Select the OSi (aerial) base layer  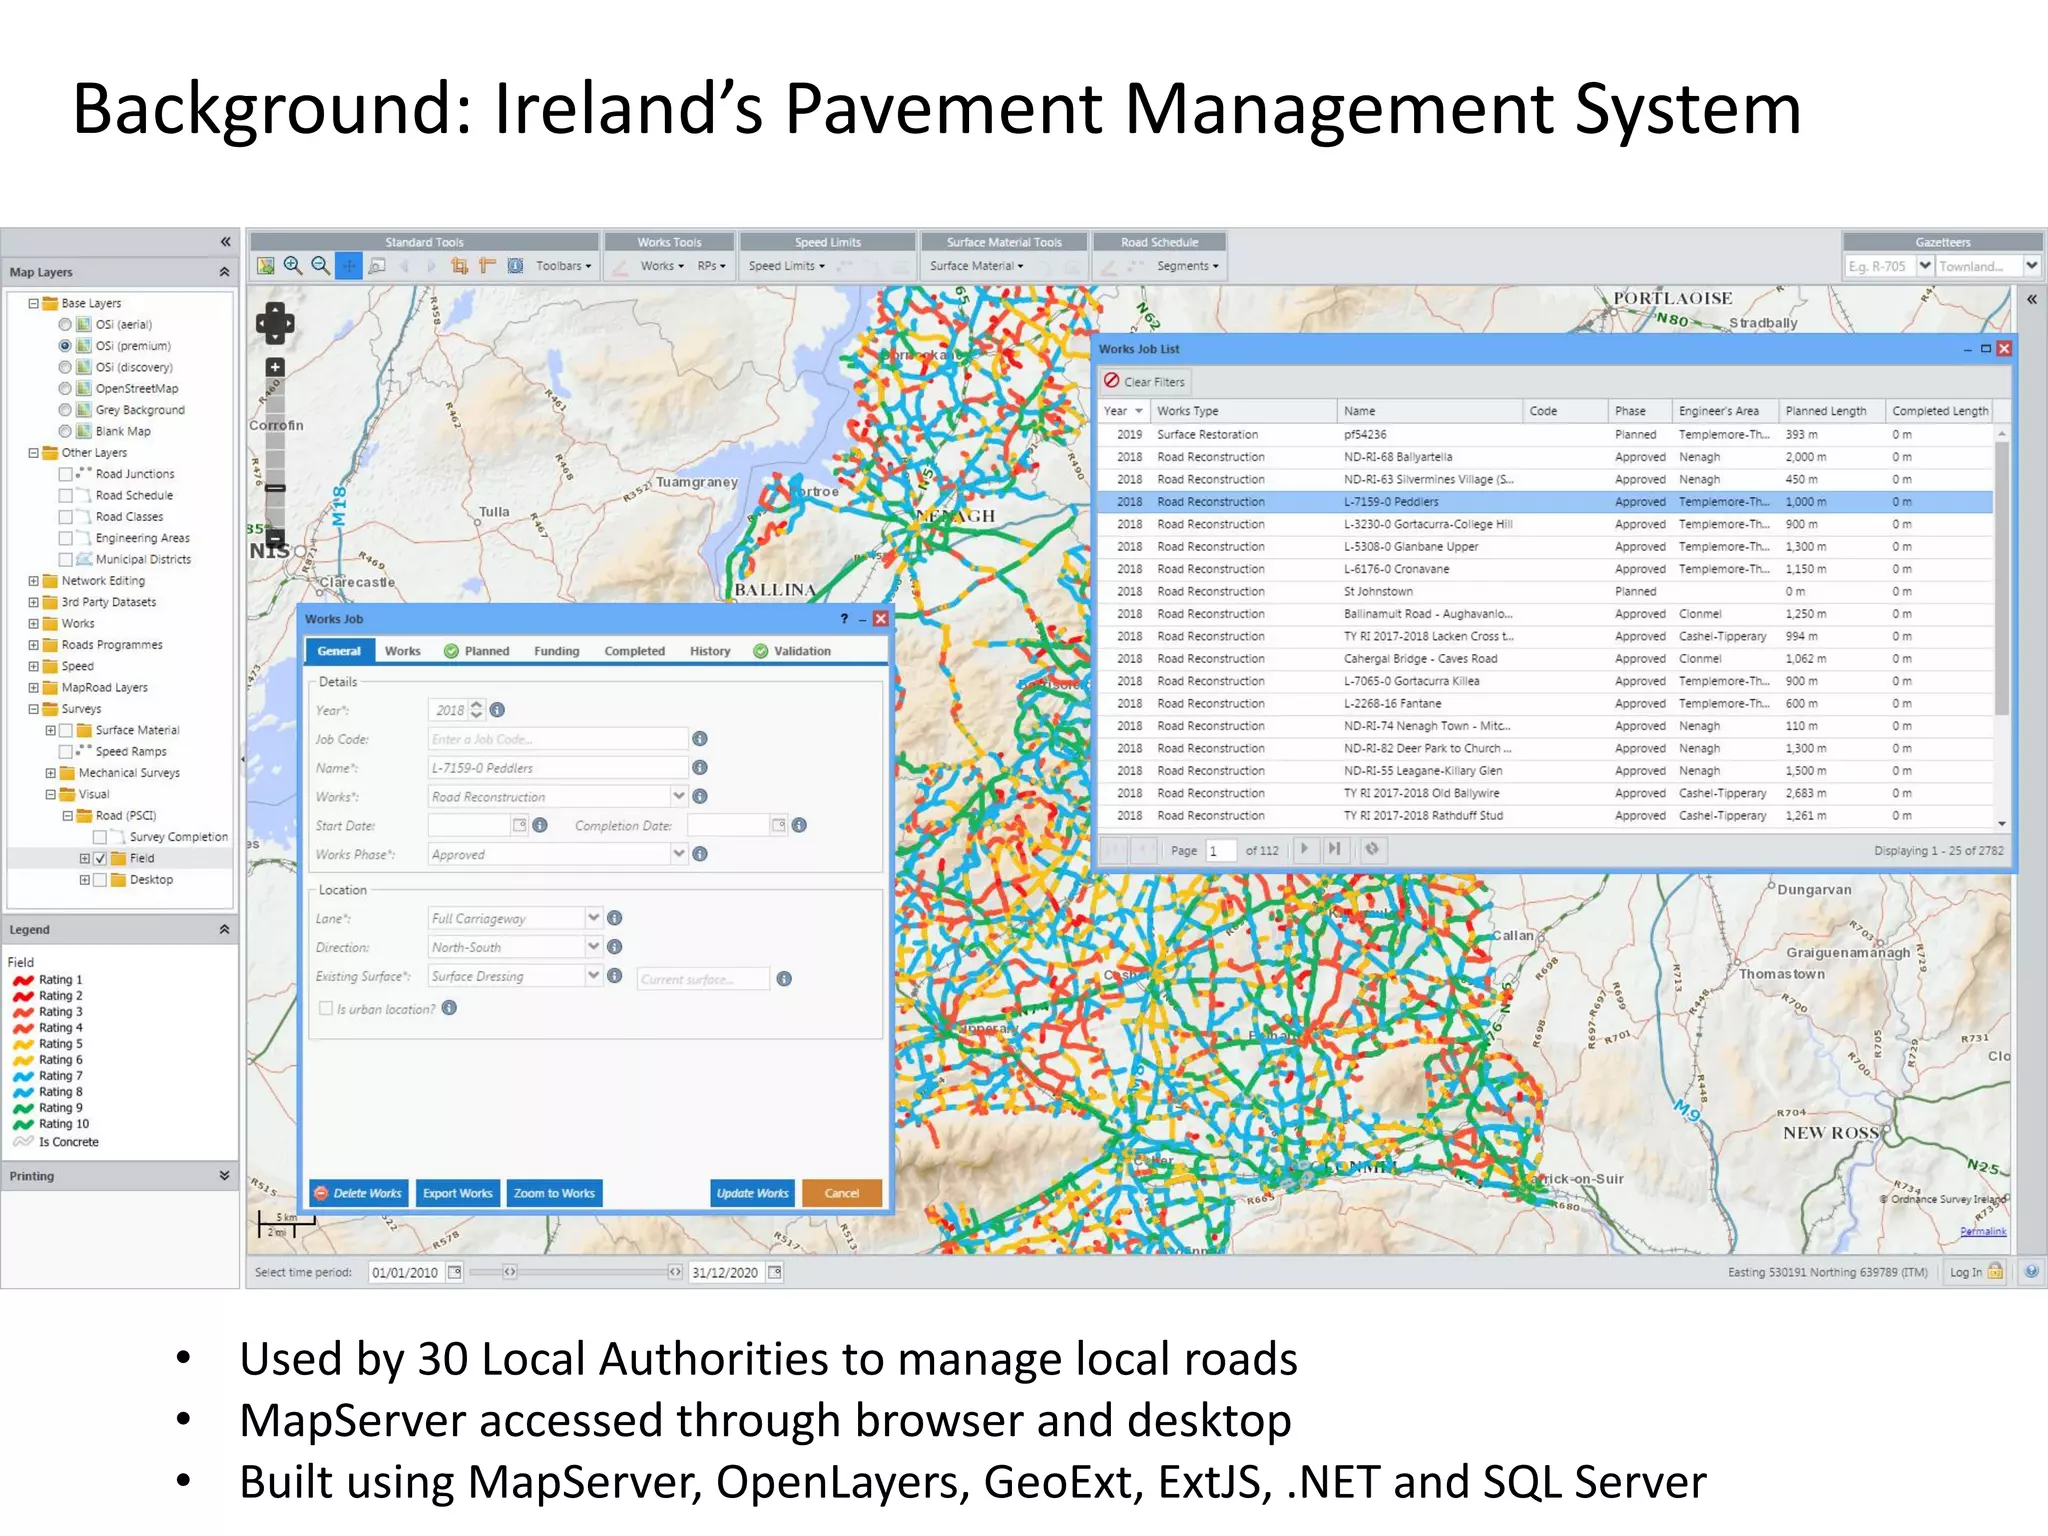[65, 324]
